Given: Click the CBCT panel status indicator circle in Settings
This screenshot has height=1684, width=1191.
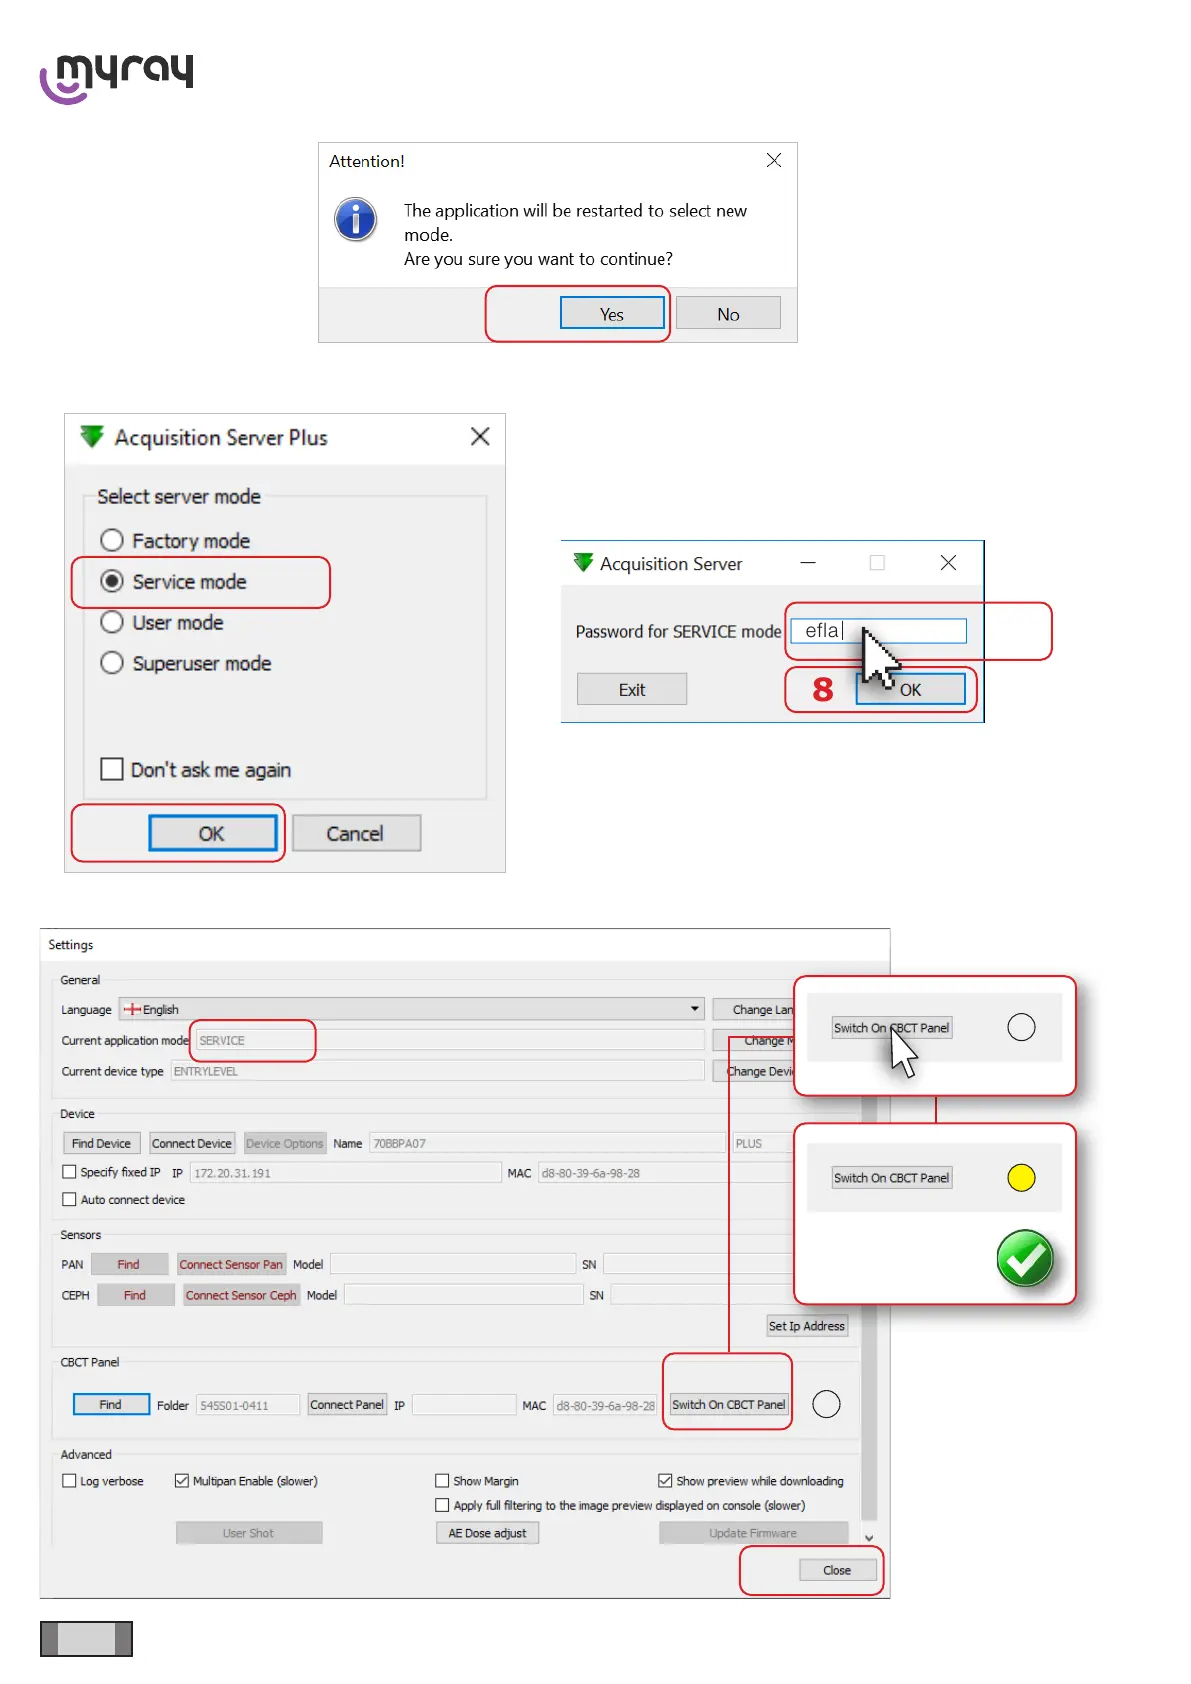Looking at the screenshot, I should tap(826, 1404).
